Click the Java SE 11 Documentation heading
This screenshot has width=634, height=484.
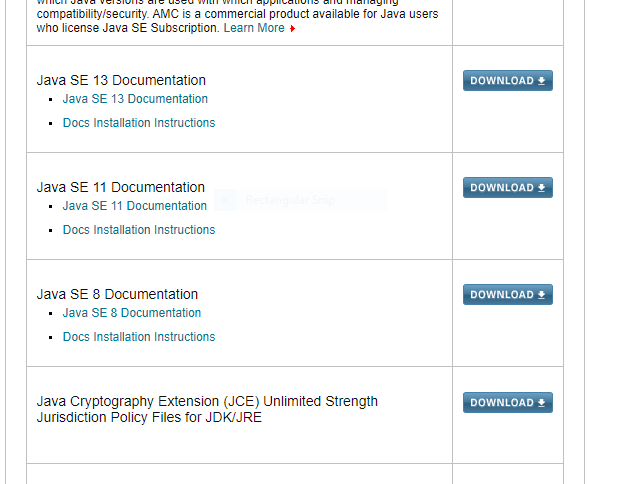tap(120, 187)
